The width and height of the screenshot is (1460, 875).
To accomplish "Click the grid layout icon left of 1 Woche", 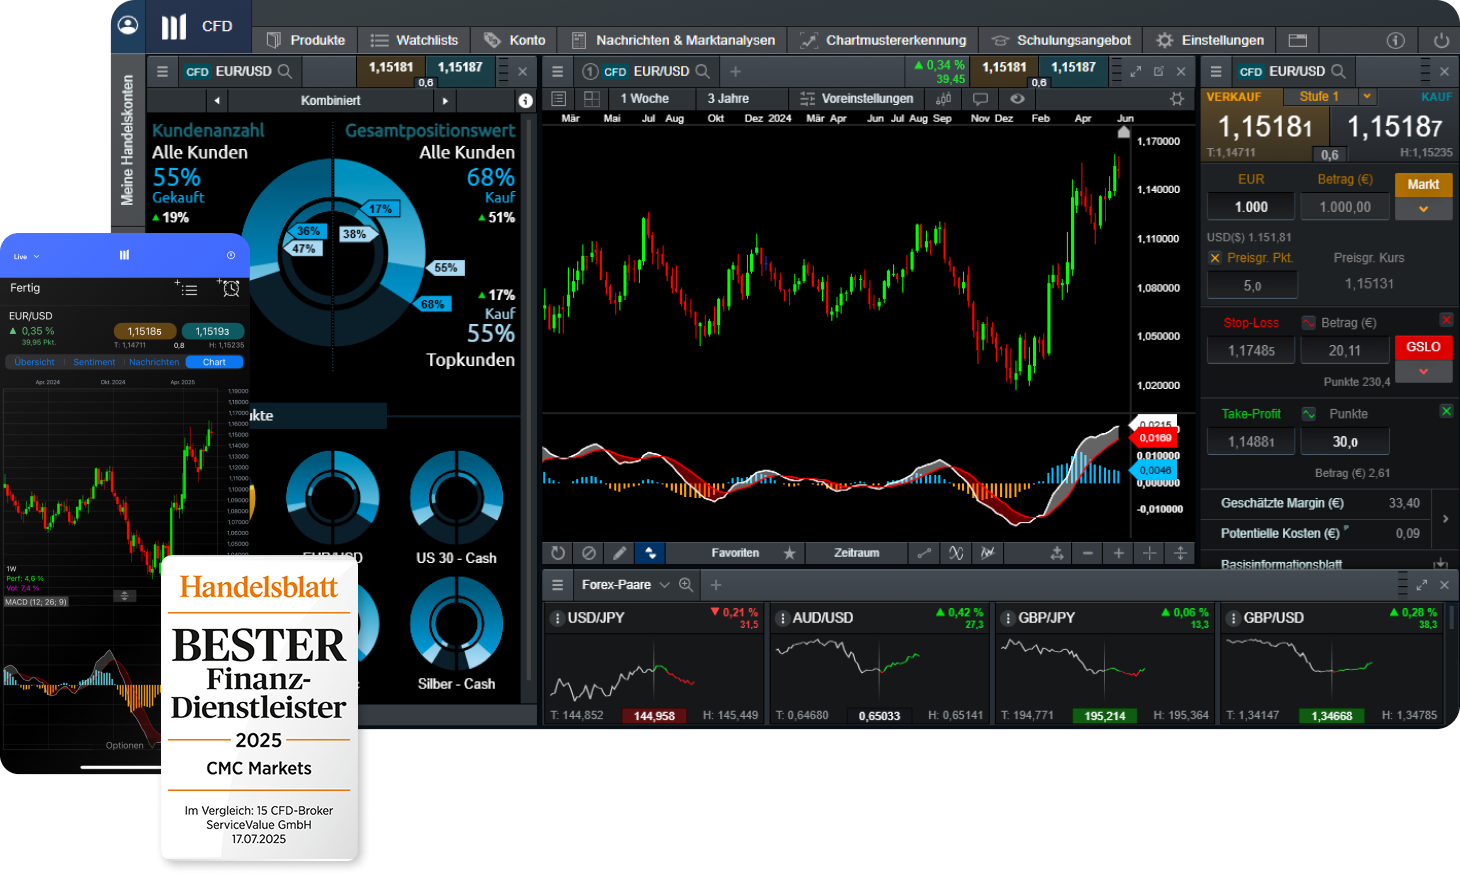I will (591, 99).
